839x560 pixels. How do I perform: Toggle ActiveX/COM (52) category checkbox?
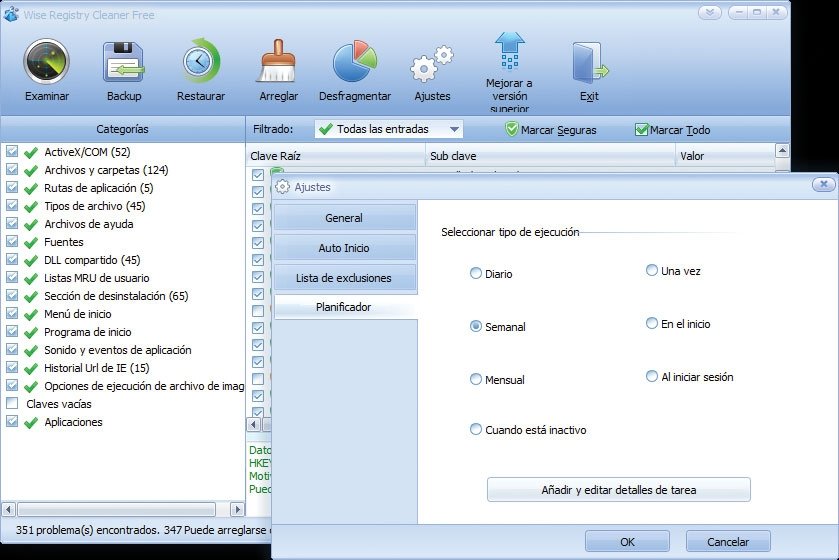pos(12,151)
